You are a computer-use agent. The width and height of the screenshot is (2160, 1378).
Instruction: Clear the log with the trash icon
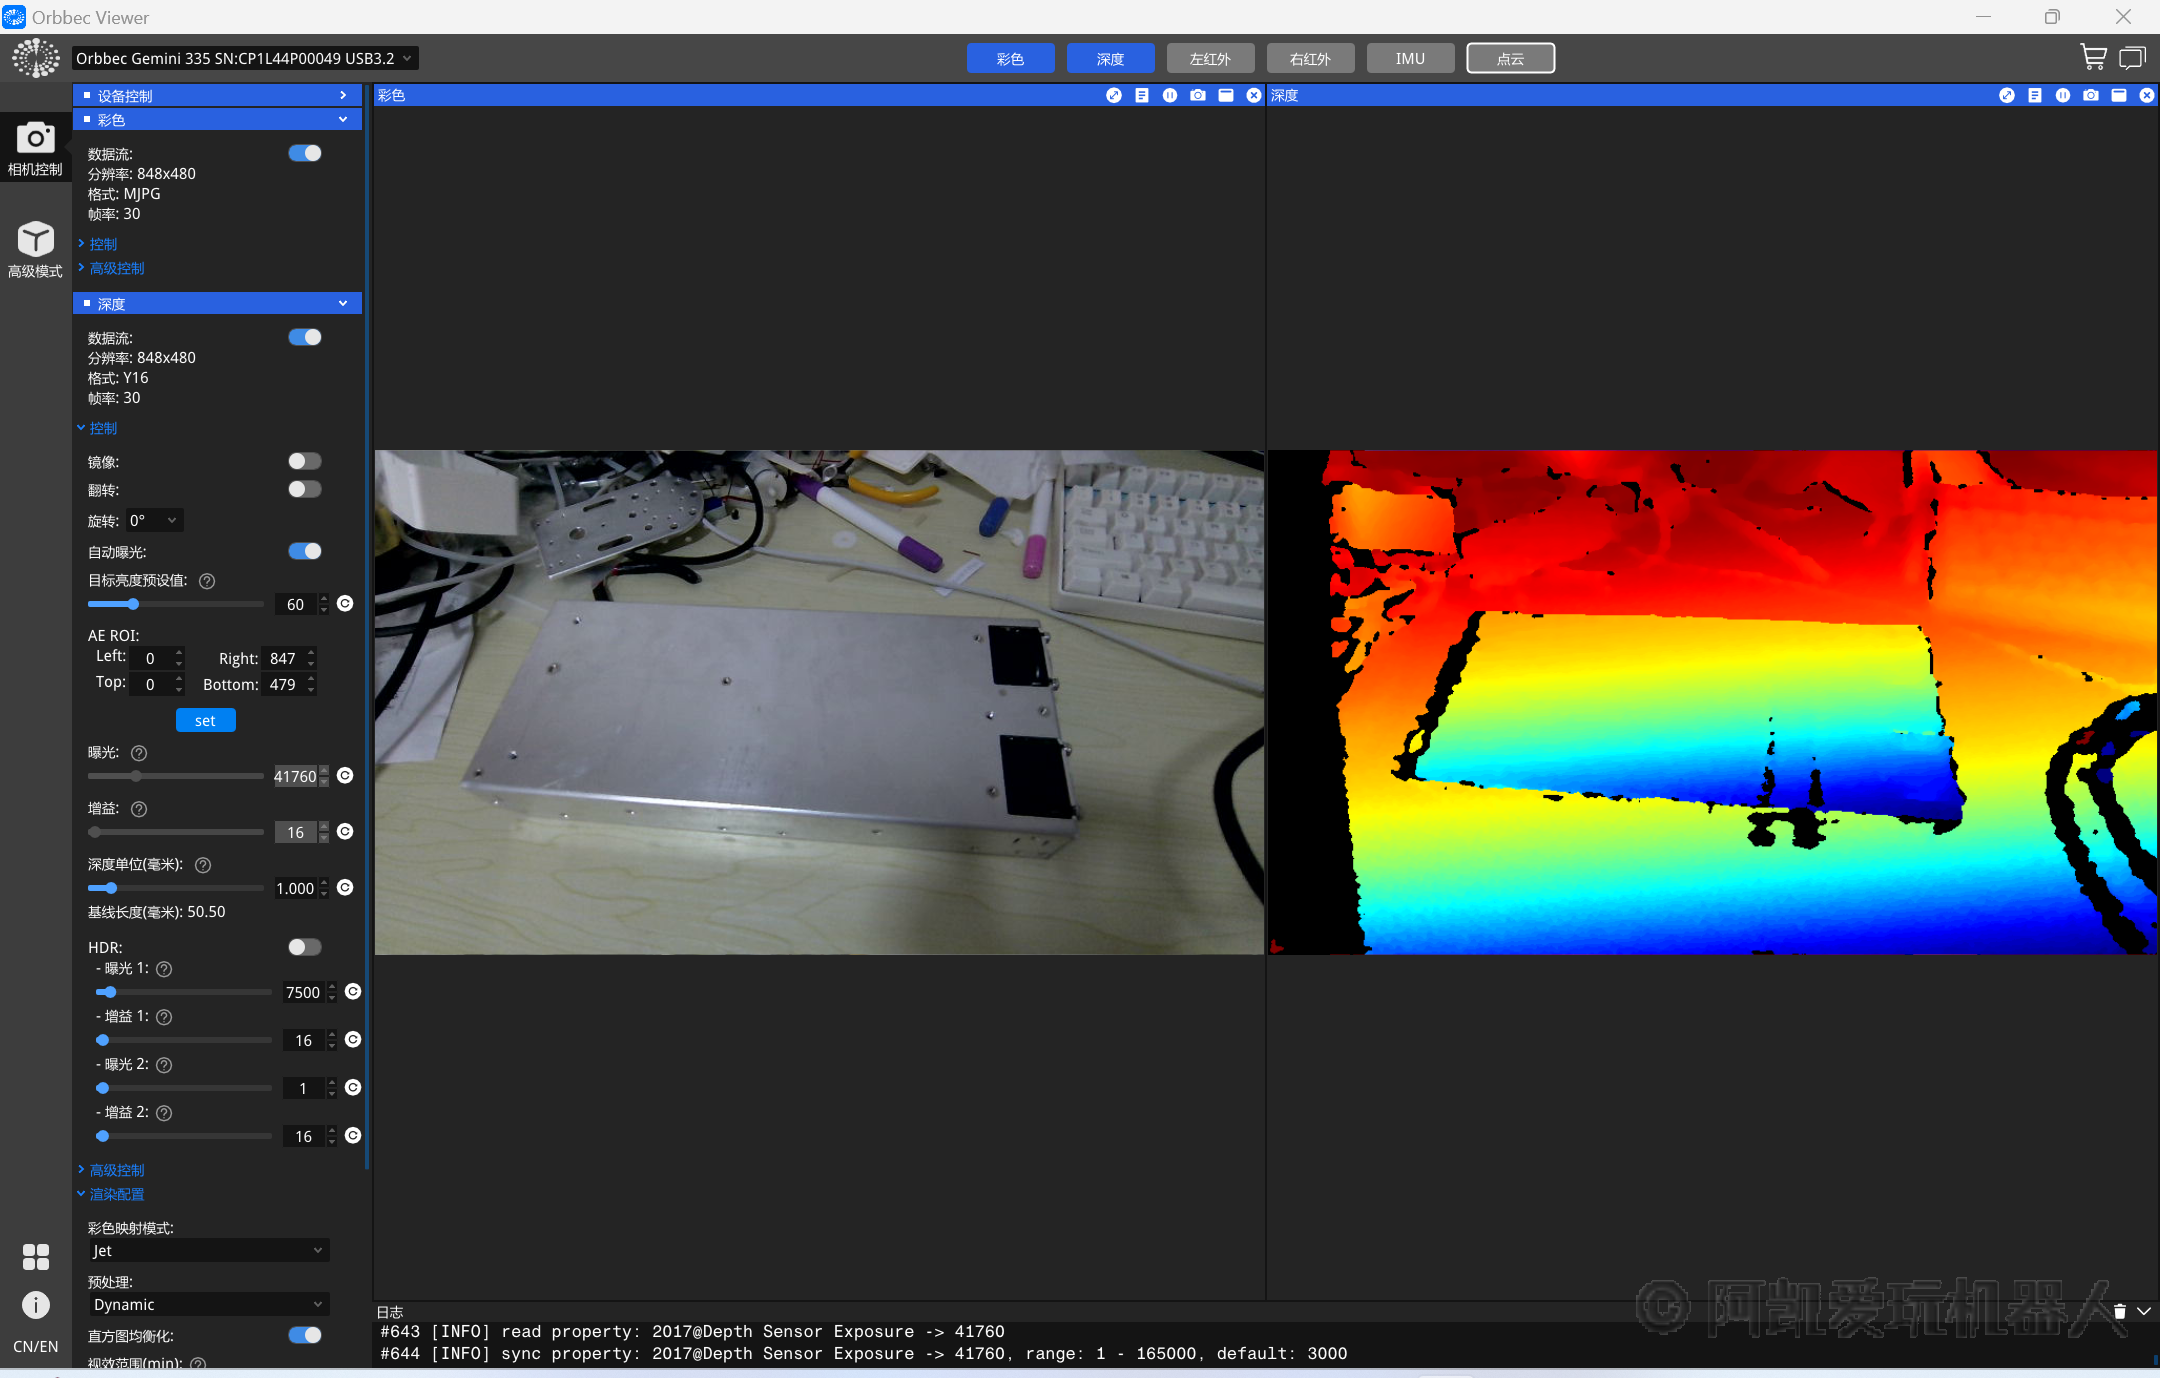pyautogui.click(x=2119, y=1311)
